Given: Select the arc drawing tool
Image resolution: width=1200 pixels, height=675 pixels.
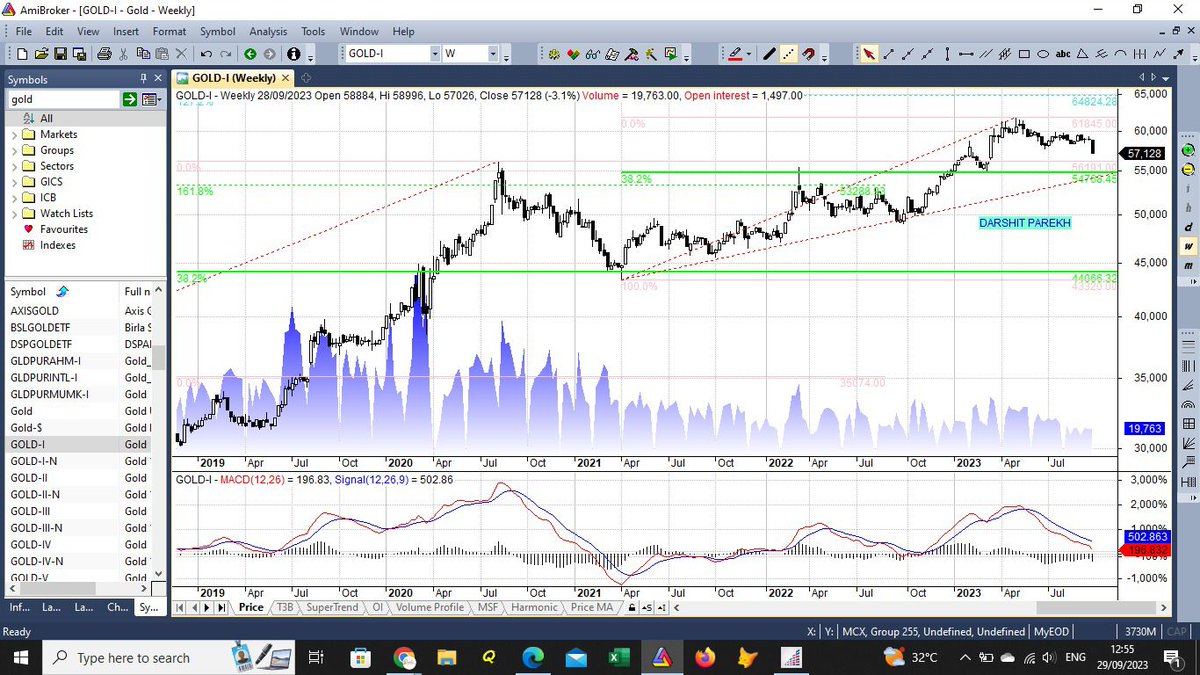Looking at the screenshot, I should point(1122,54).
